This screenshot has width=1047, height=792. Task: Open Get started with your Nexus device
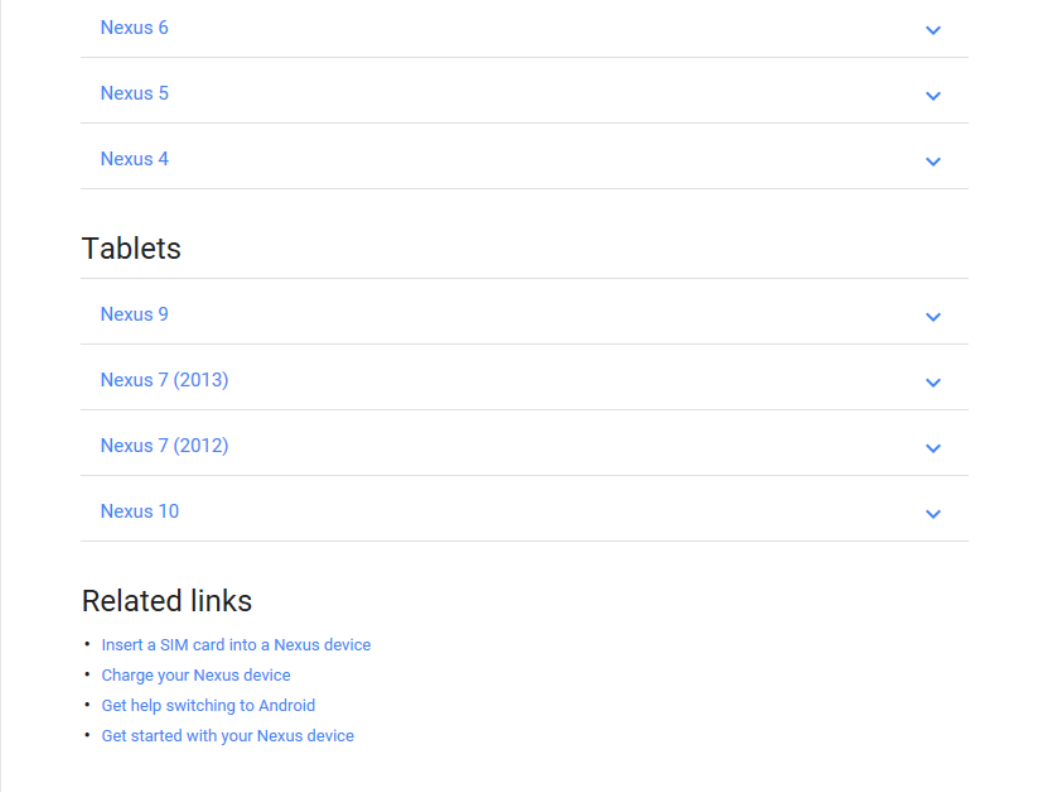click(228, 735)
